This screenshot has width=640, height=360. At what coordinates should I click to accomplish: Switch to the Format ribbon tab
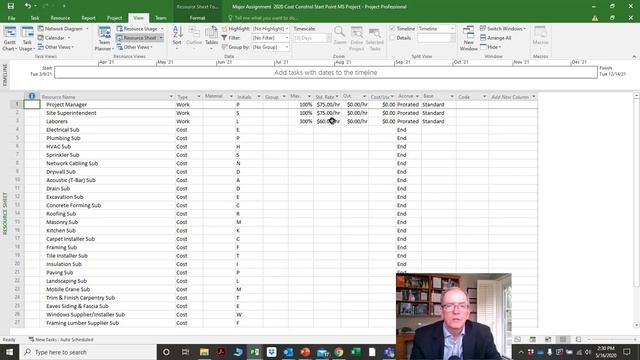pyautogui.click(x=198, y=18)
